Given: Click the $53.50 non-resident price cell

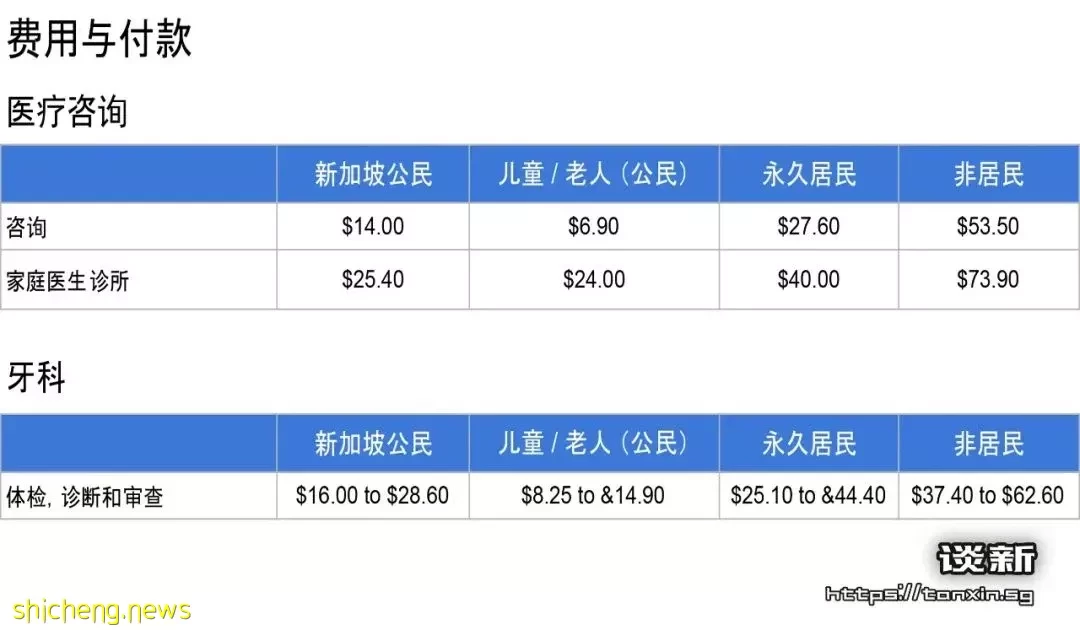Looking at the screenshot, I should [988, 227].
